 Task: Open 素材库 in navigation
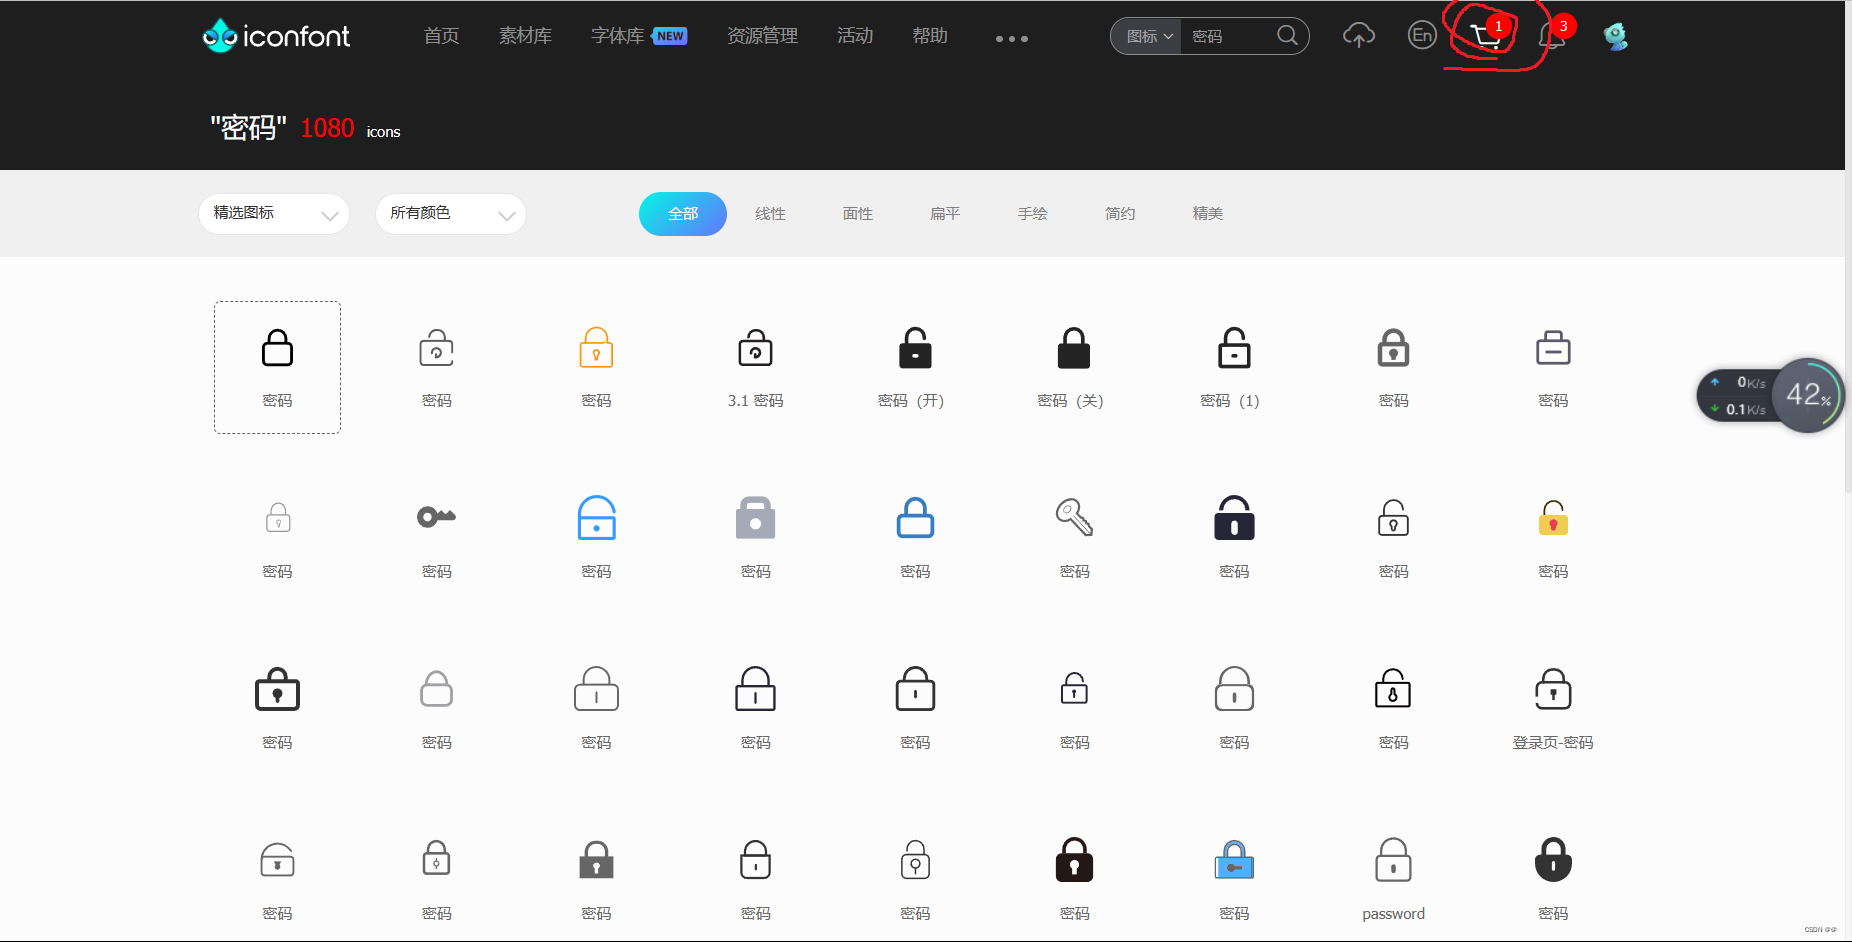point(525,36)
